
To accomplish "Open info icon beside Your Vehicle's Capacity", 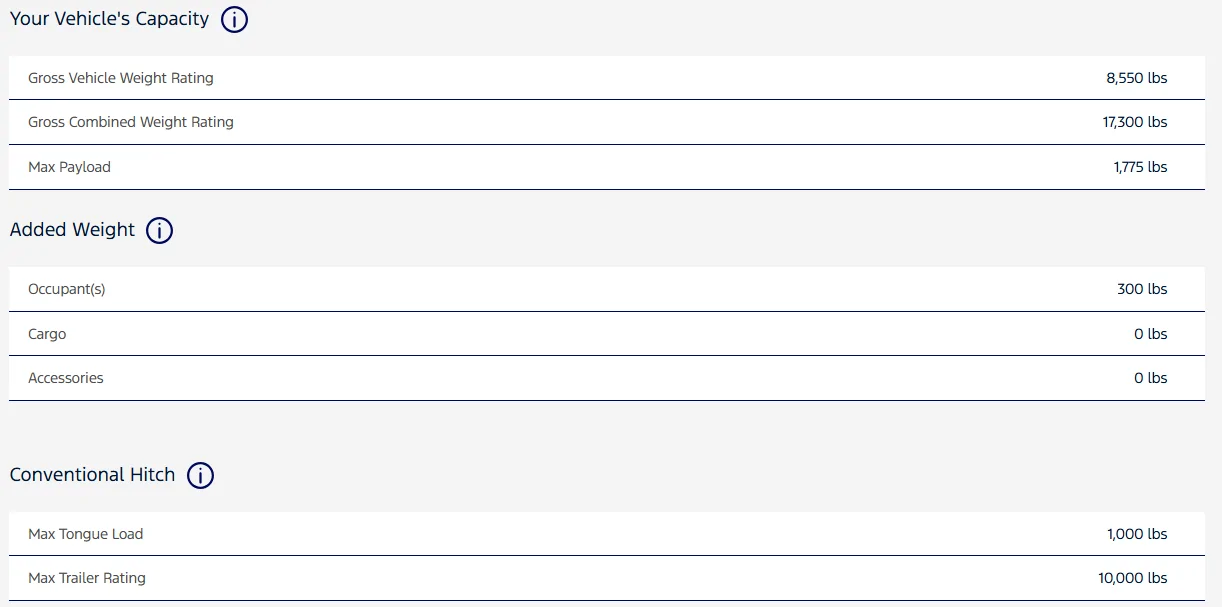I will pyautogui.click(x=234, y=19).
